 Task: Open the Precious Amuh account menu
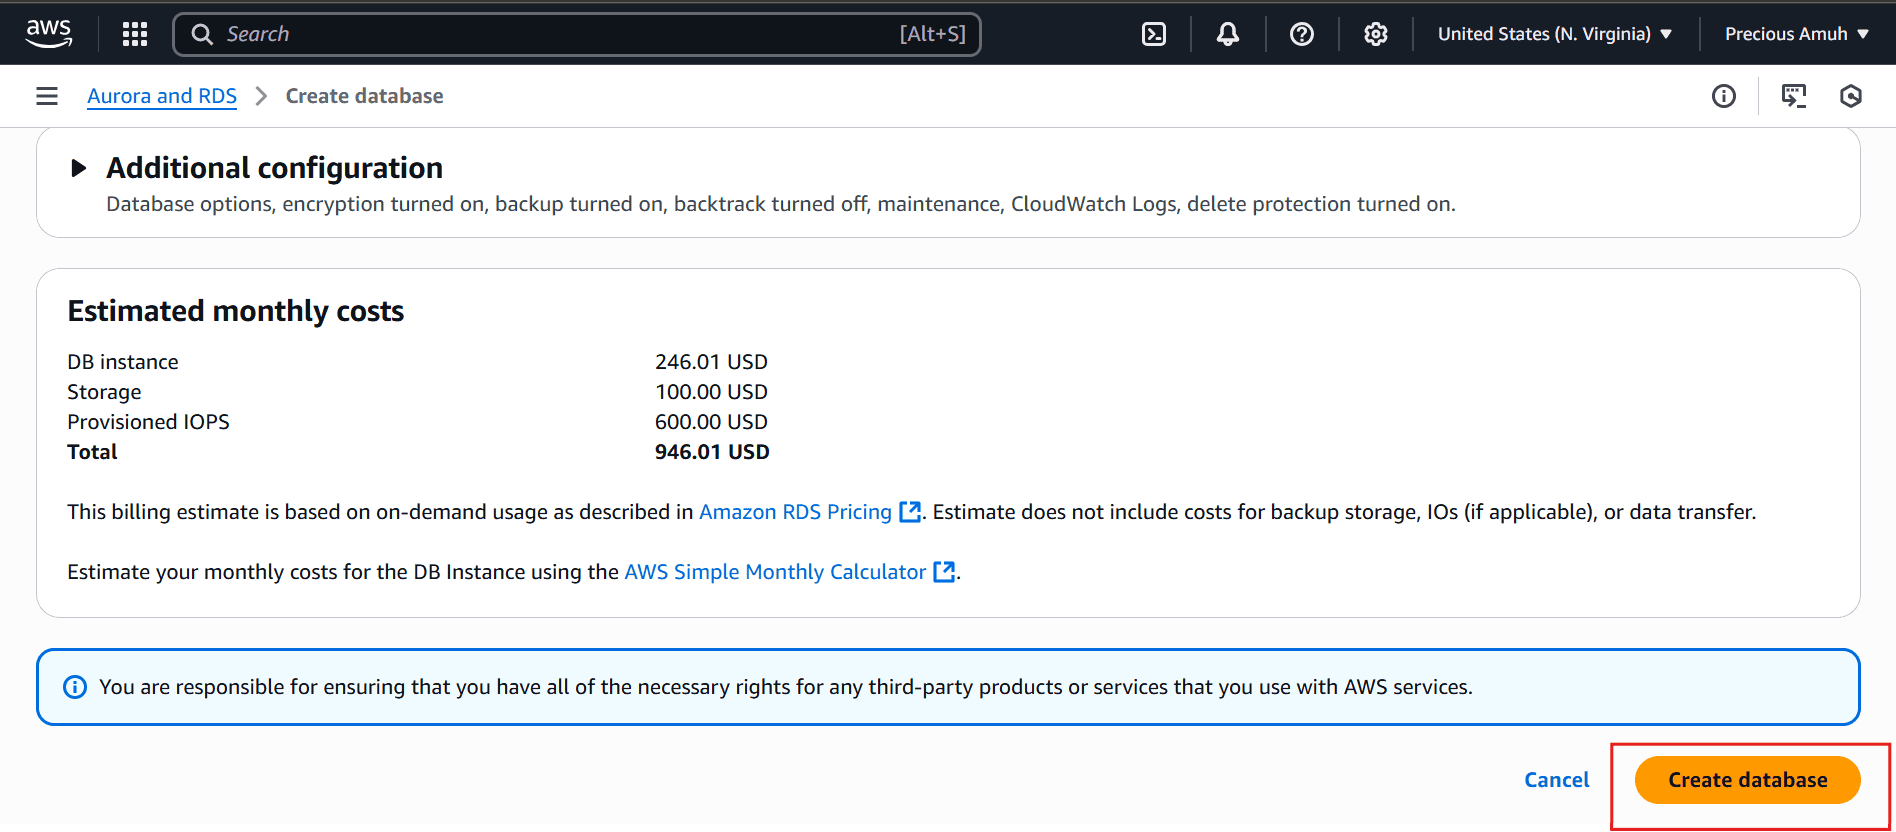coord(1797,34)
